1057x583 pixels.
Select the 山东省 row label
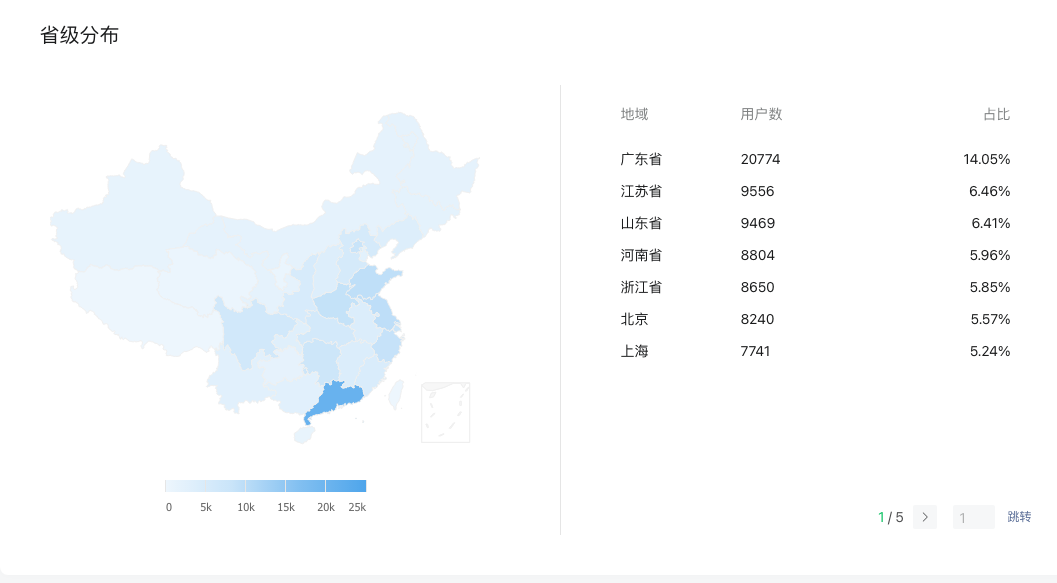point(641,223)
